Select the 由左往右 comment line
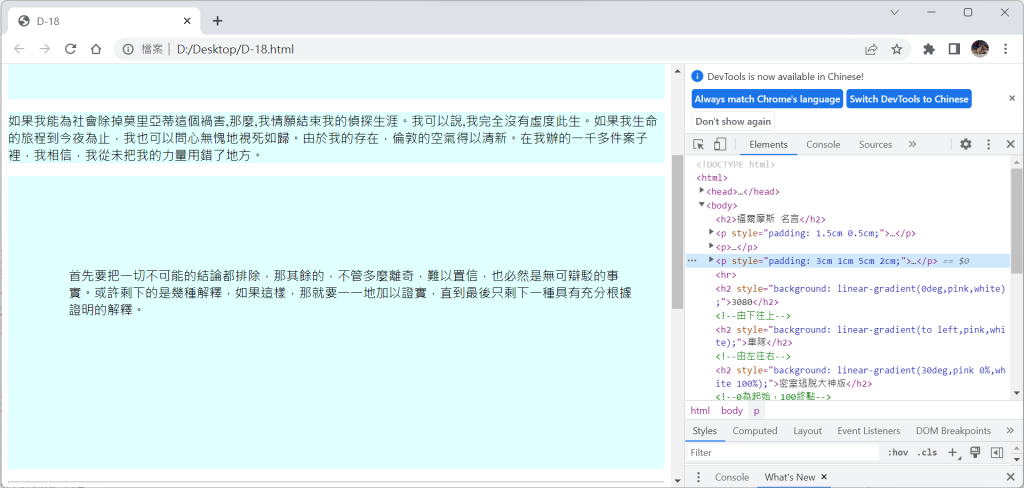This screenshot has width=1024, height=488. pyautogui.click(x=753, y=356)
